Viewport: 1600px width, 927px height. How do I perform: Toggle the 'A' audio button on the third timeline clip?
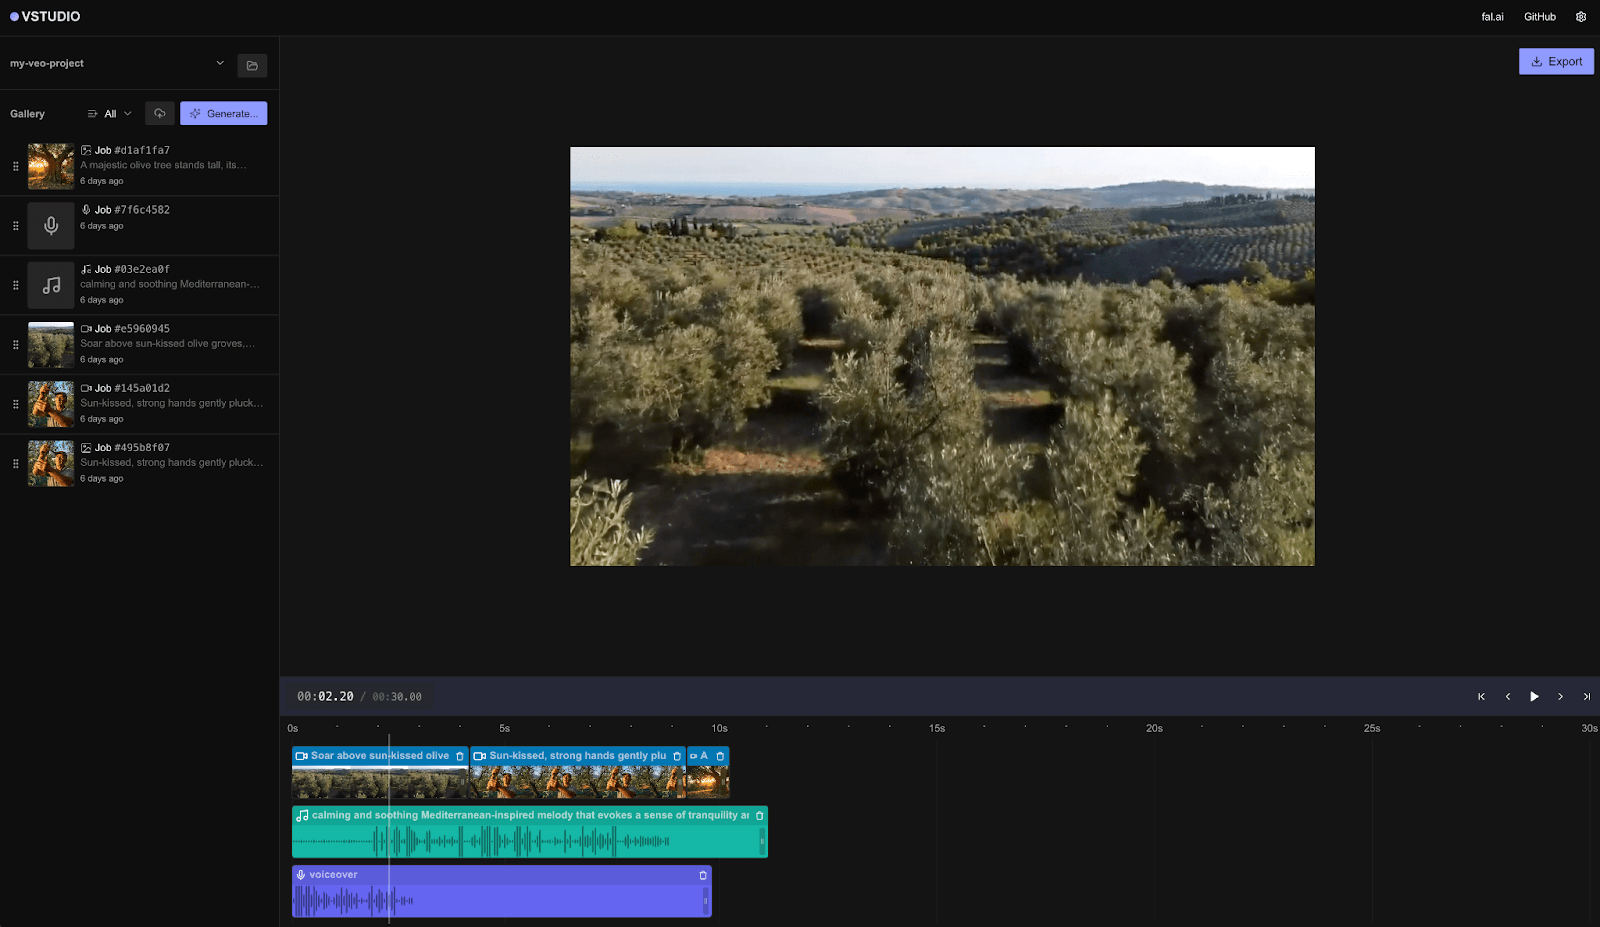(705, 756)
